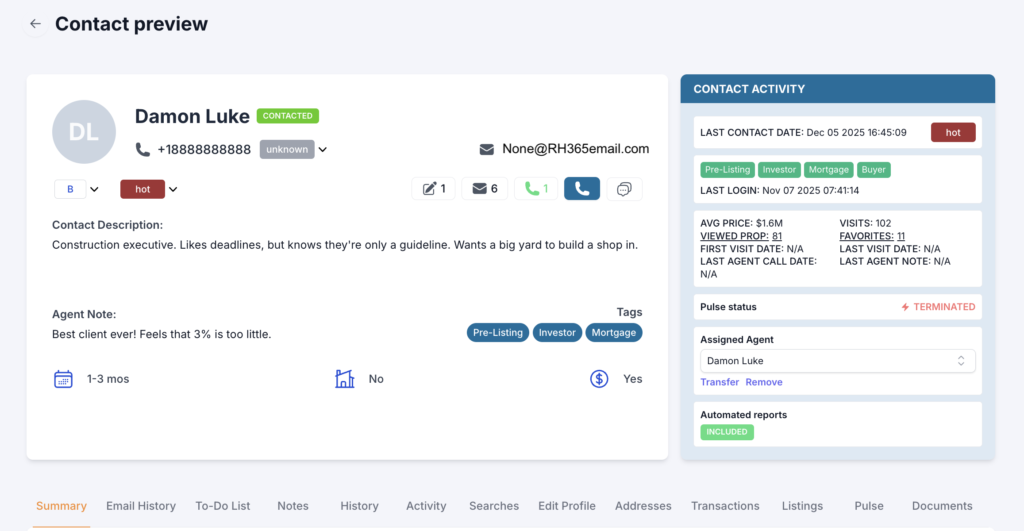Click the CONTACT ACTIVITY panel header
The width and height of the screenshot is (1024, 531).
838,89
